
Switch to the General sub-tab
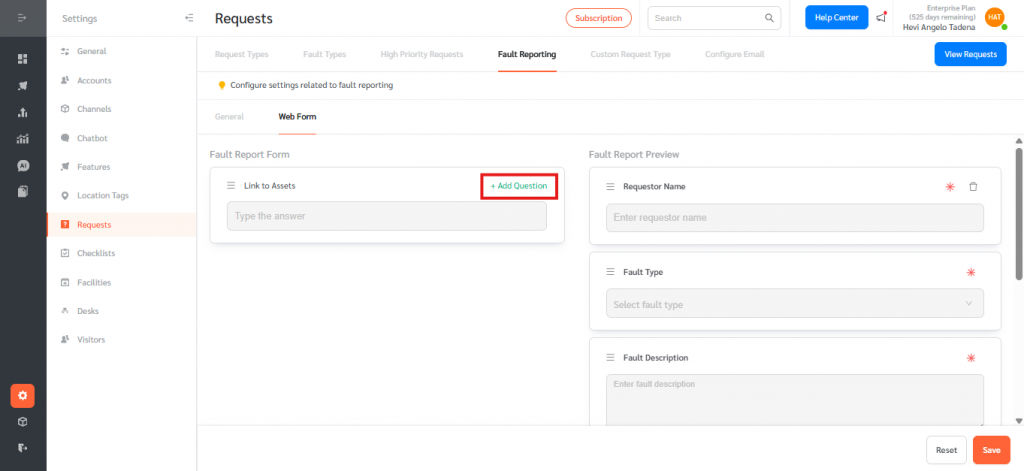pos(229,117)
